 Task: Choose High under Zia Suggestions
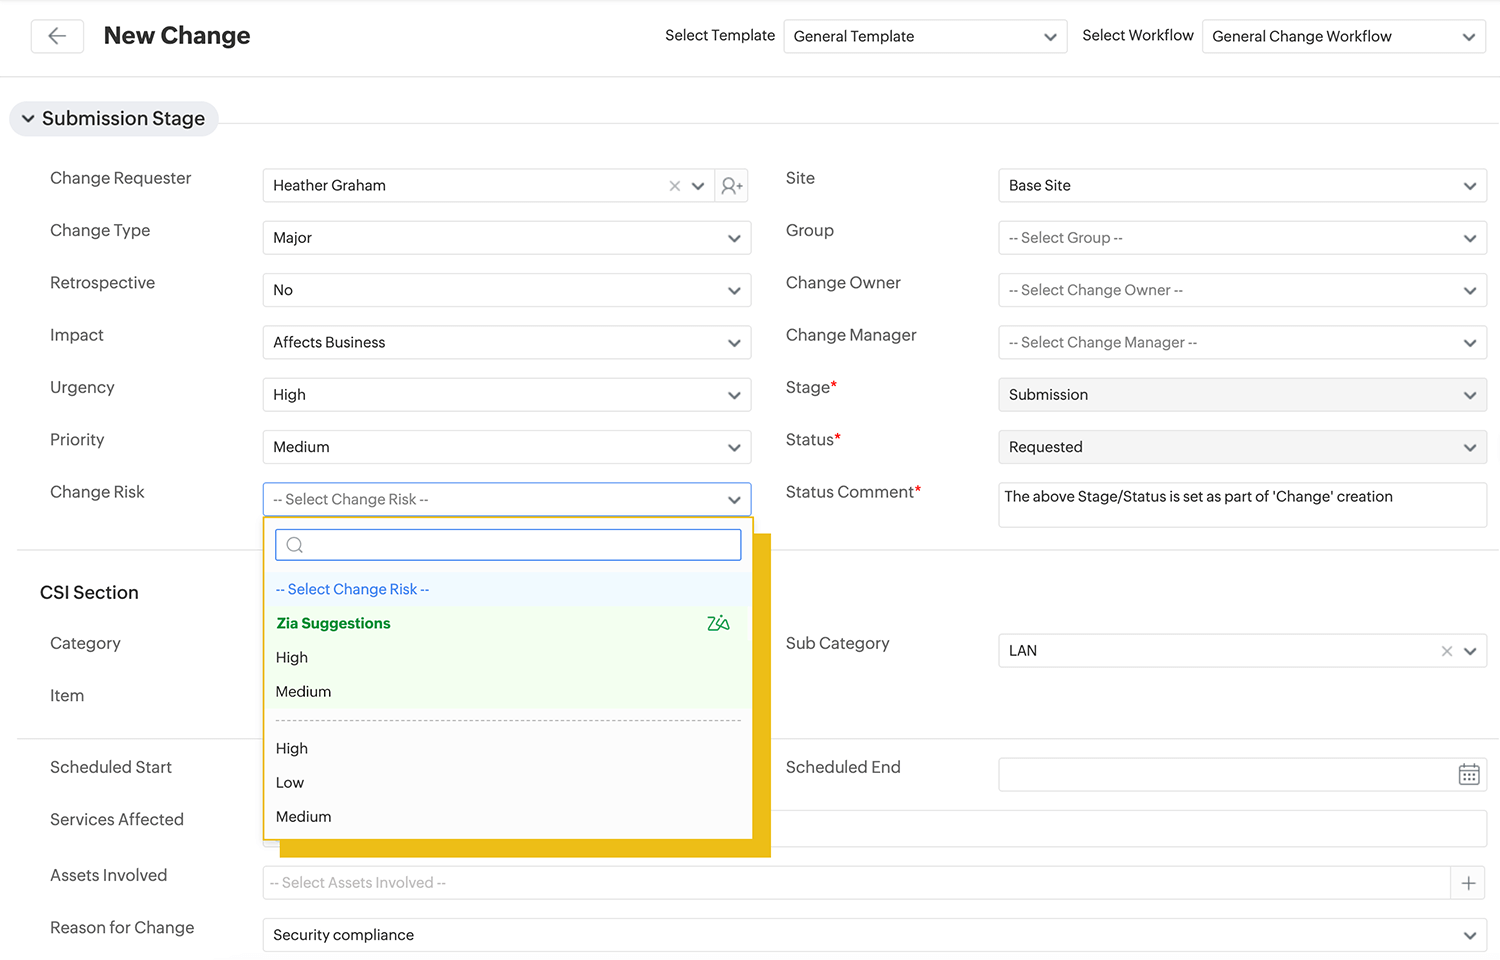coord(292,658)
